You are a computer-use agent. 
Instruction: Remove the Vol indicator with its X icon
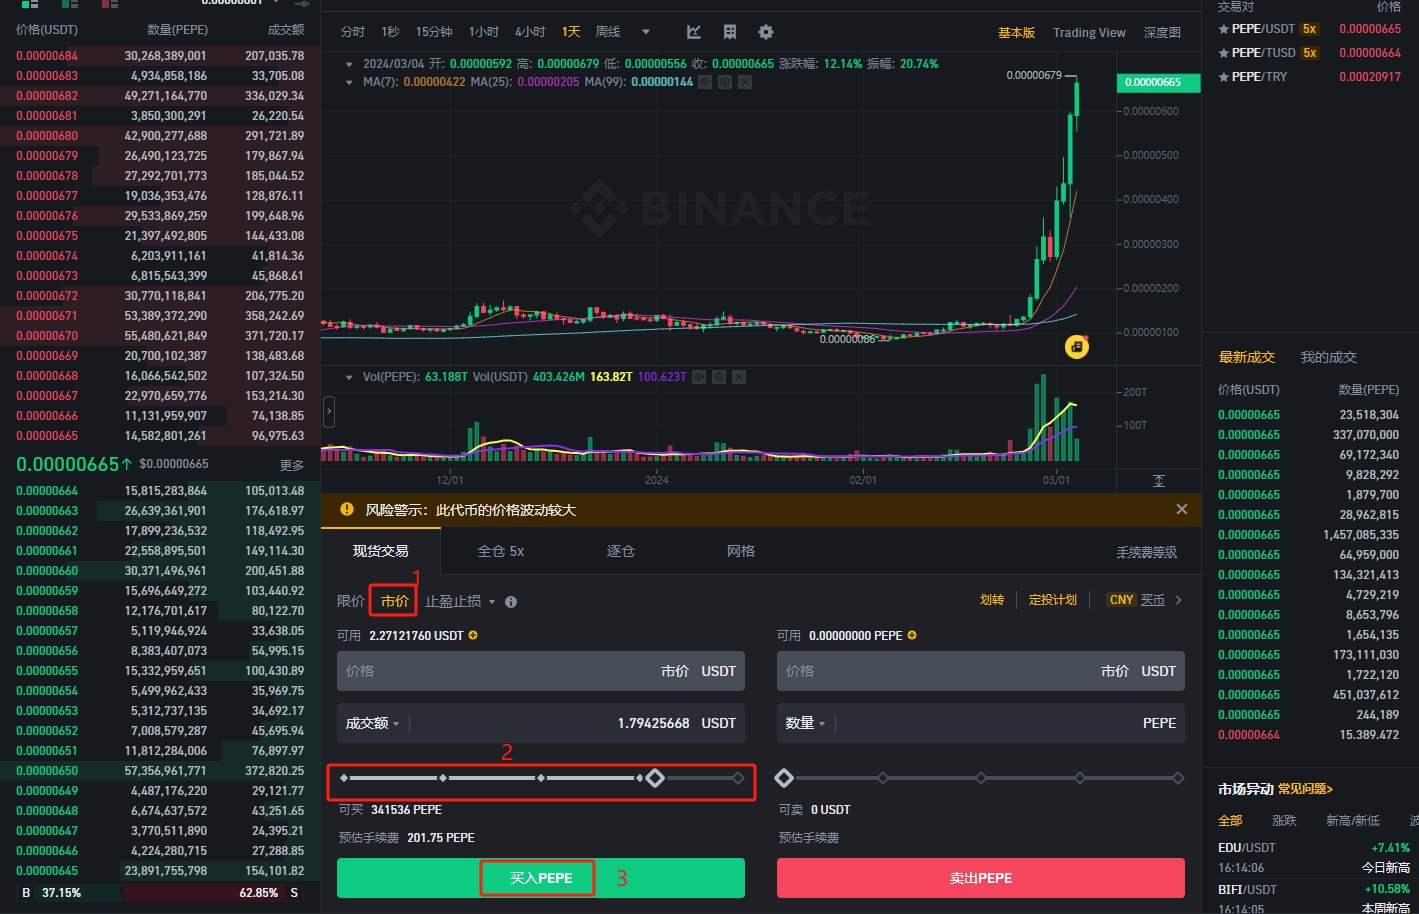click(x=739, y=377)
